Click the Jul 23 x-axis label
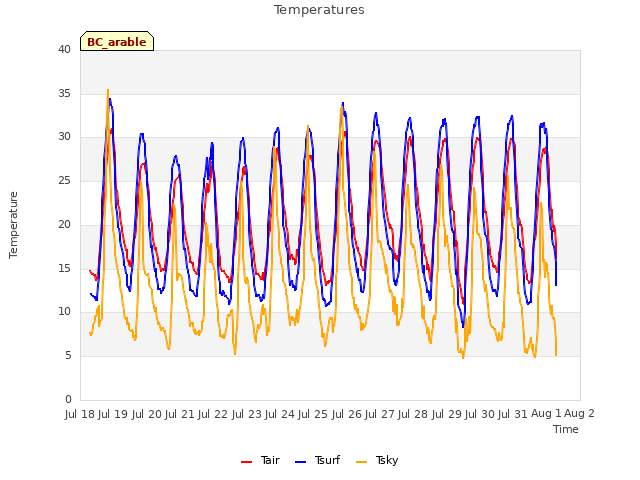This screenshot has height=480, width=640. pos(247,414)
